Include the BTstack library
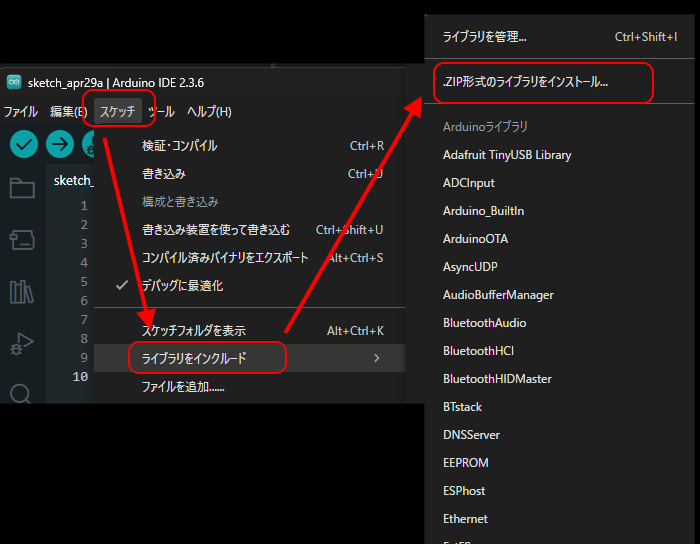This screenshot has height=544, width=700. [560, 407]
